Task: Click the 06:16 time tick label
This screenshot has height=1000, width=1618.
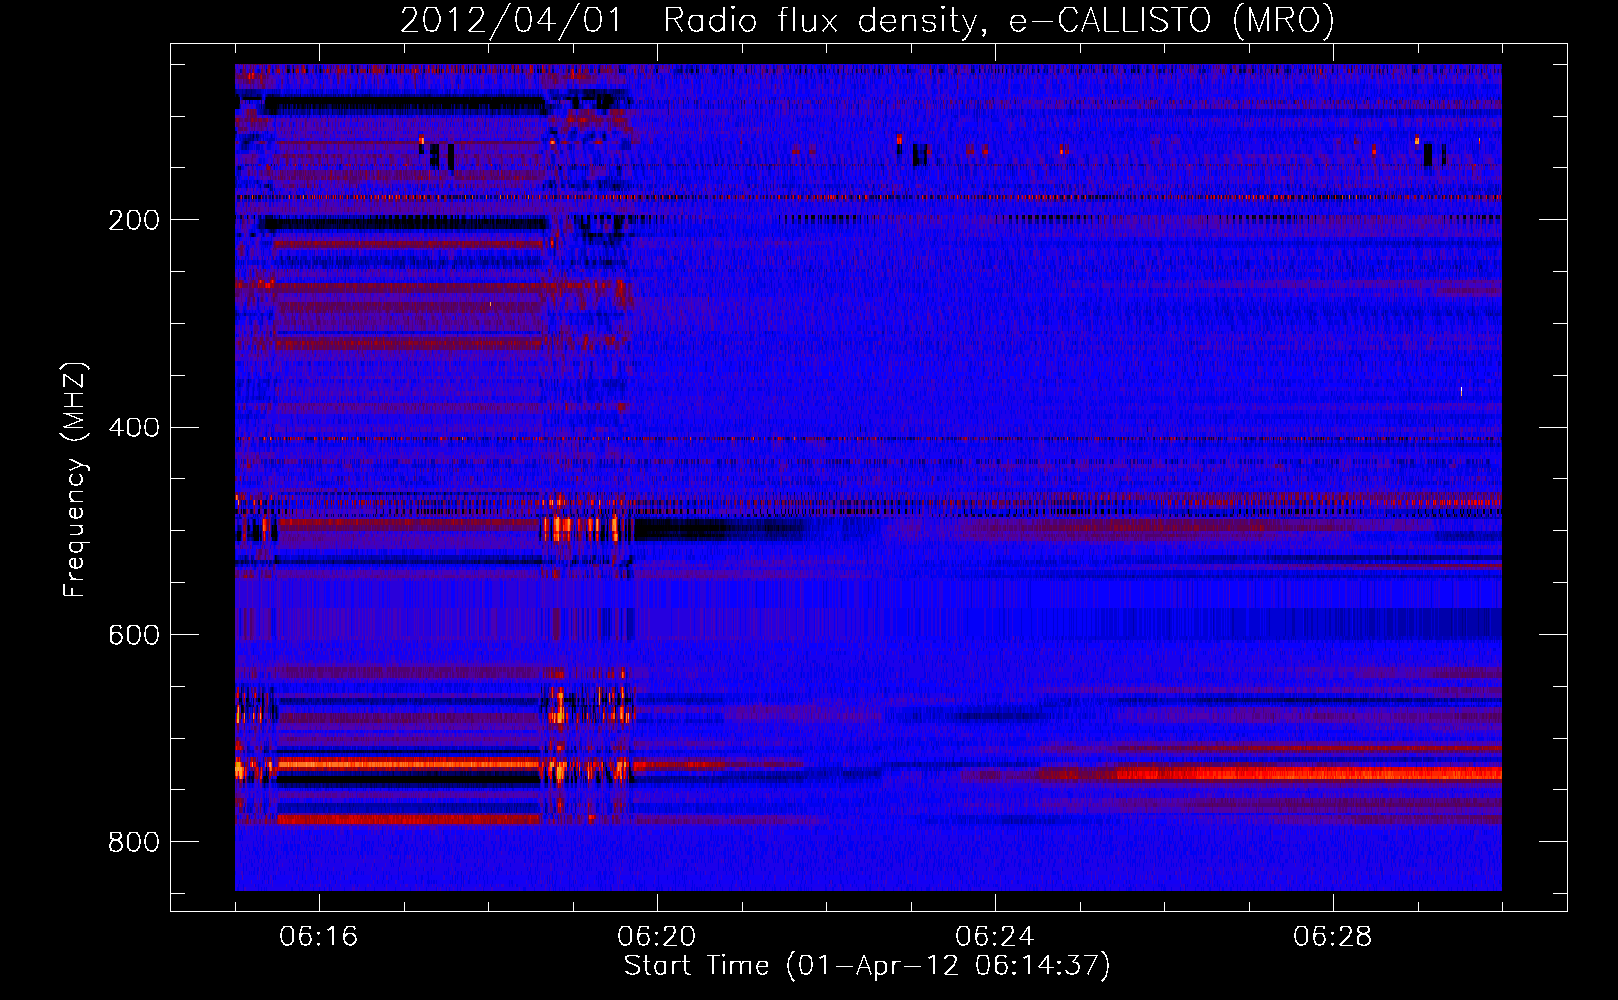Action: (x=318, y=937)
